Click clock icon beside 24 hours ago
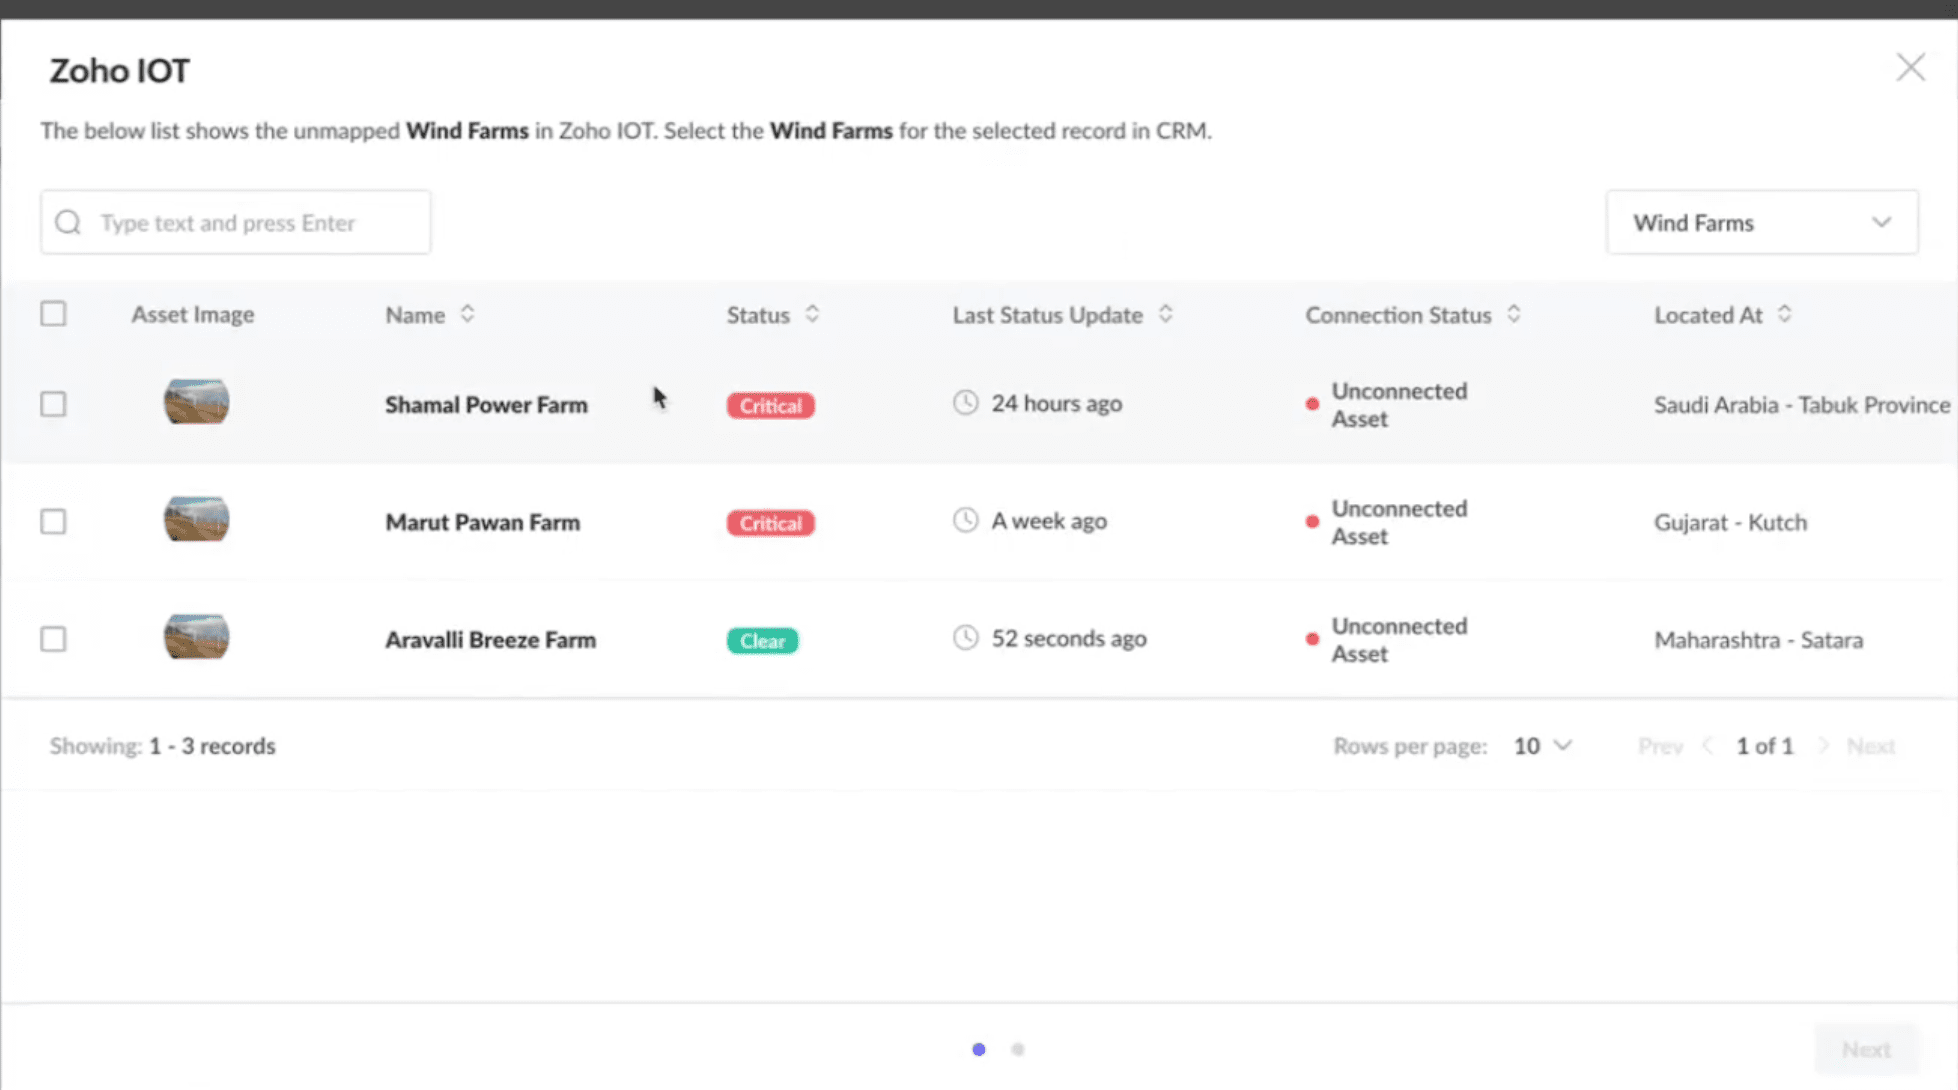 coord(965,403)
